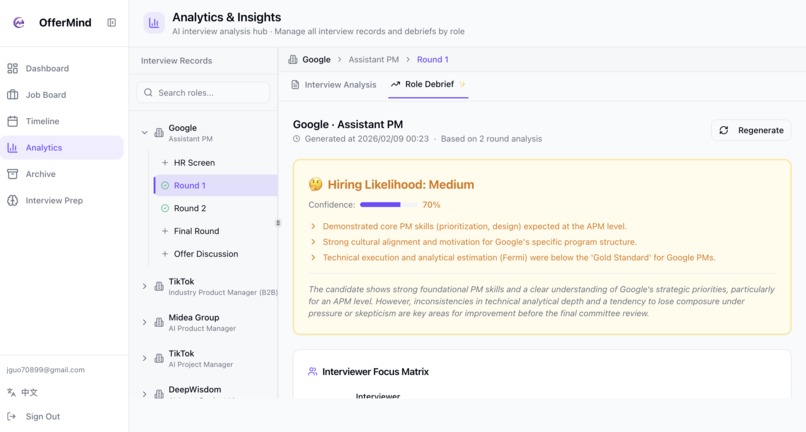
Task: Click the Interview Prep brain icon
Action: click(x=12, y=201)
